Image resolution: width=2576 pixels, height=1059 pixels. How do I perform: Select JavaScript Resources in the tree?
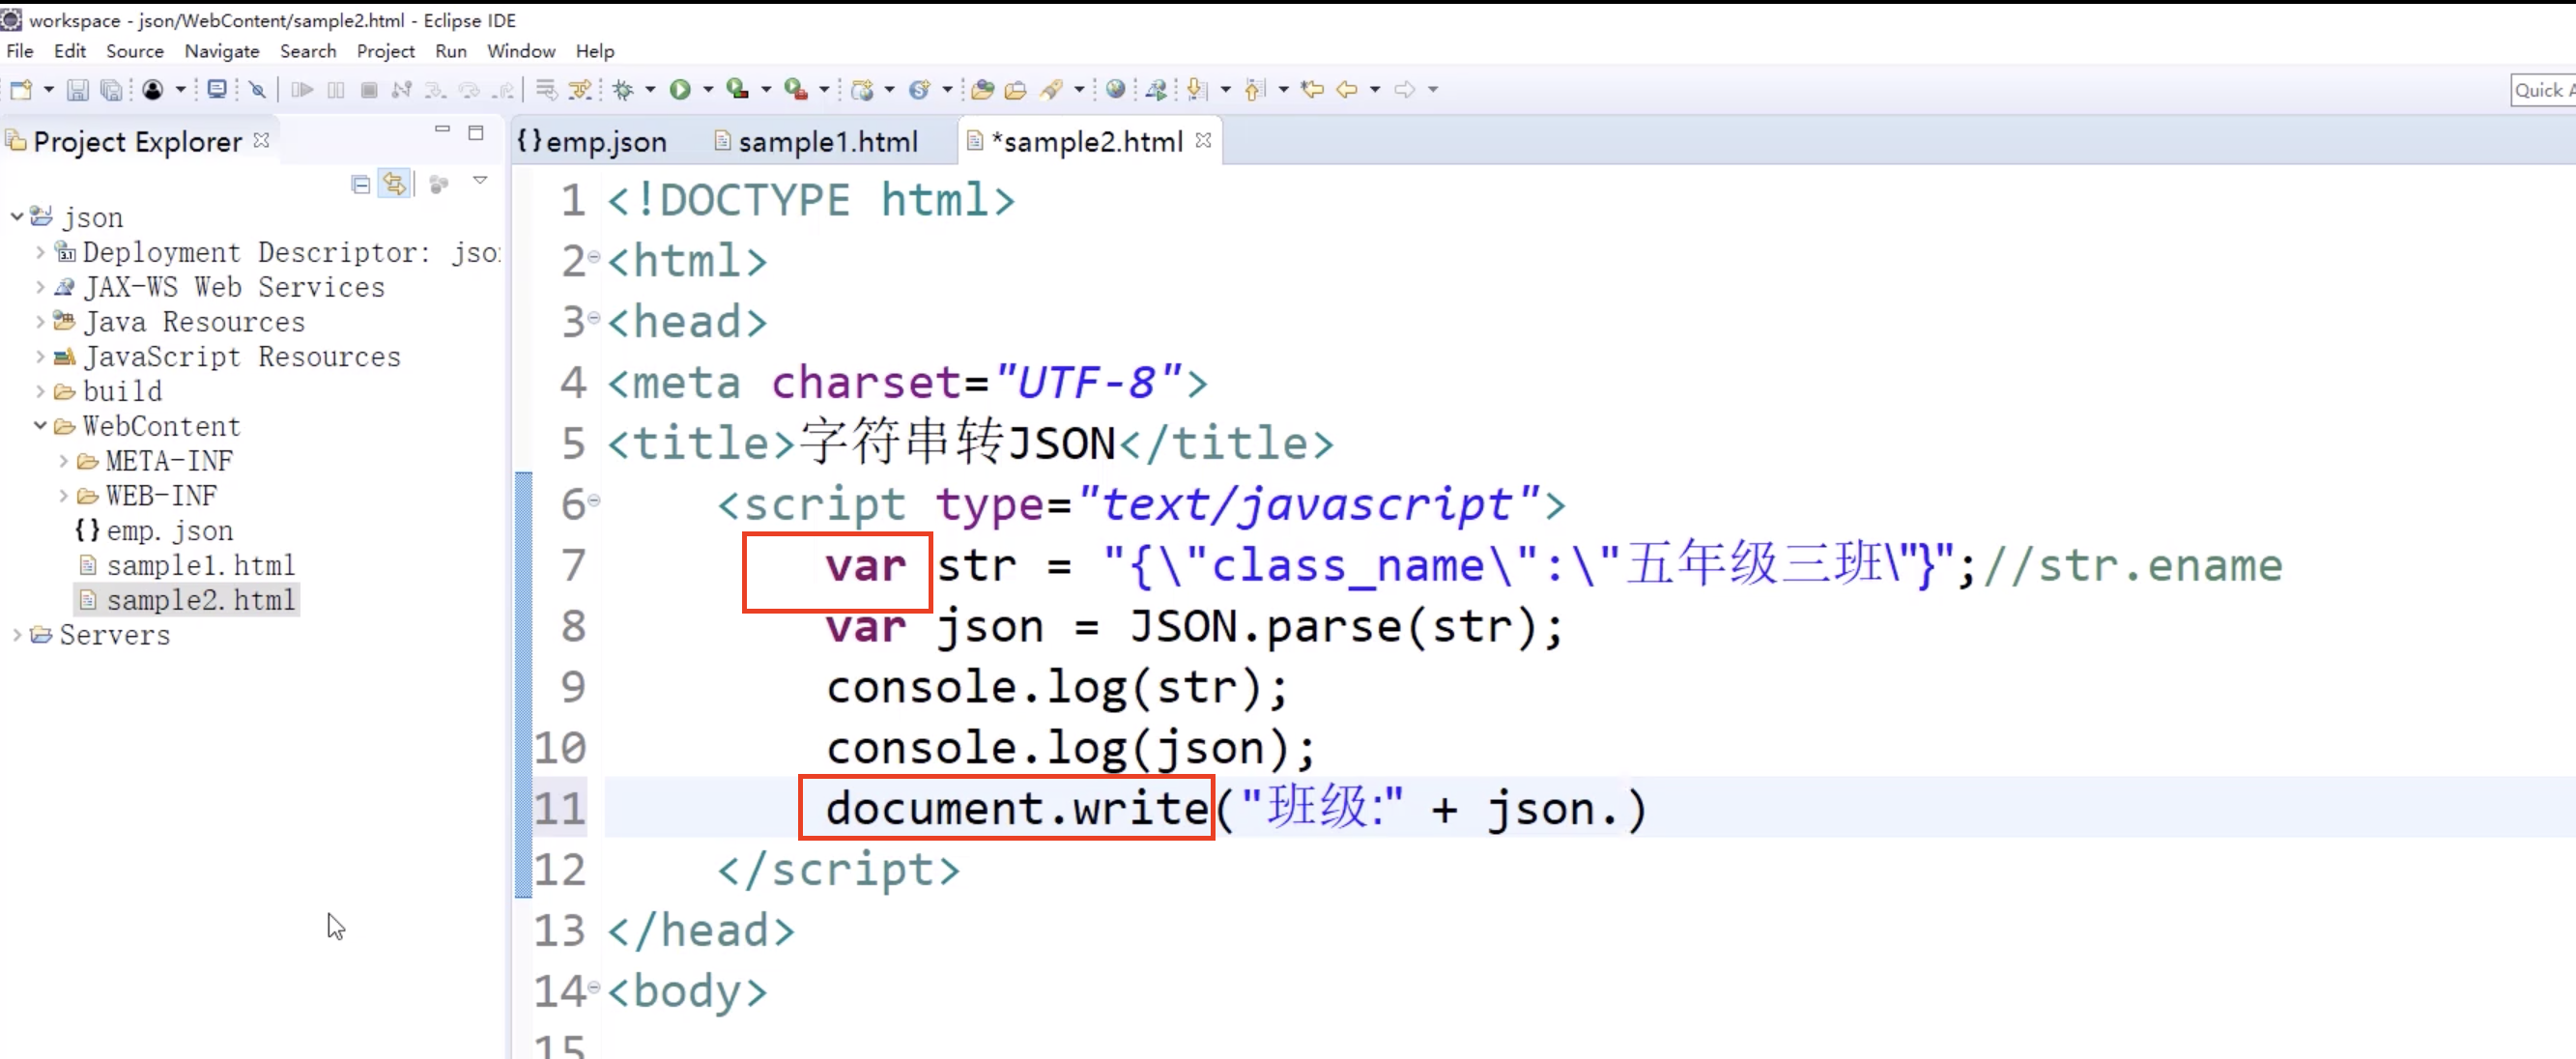227,357
